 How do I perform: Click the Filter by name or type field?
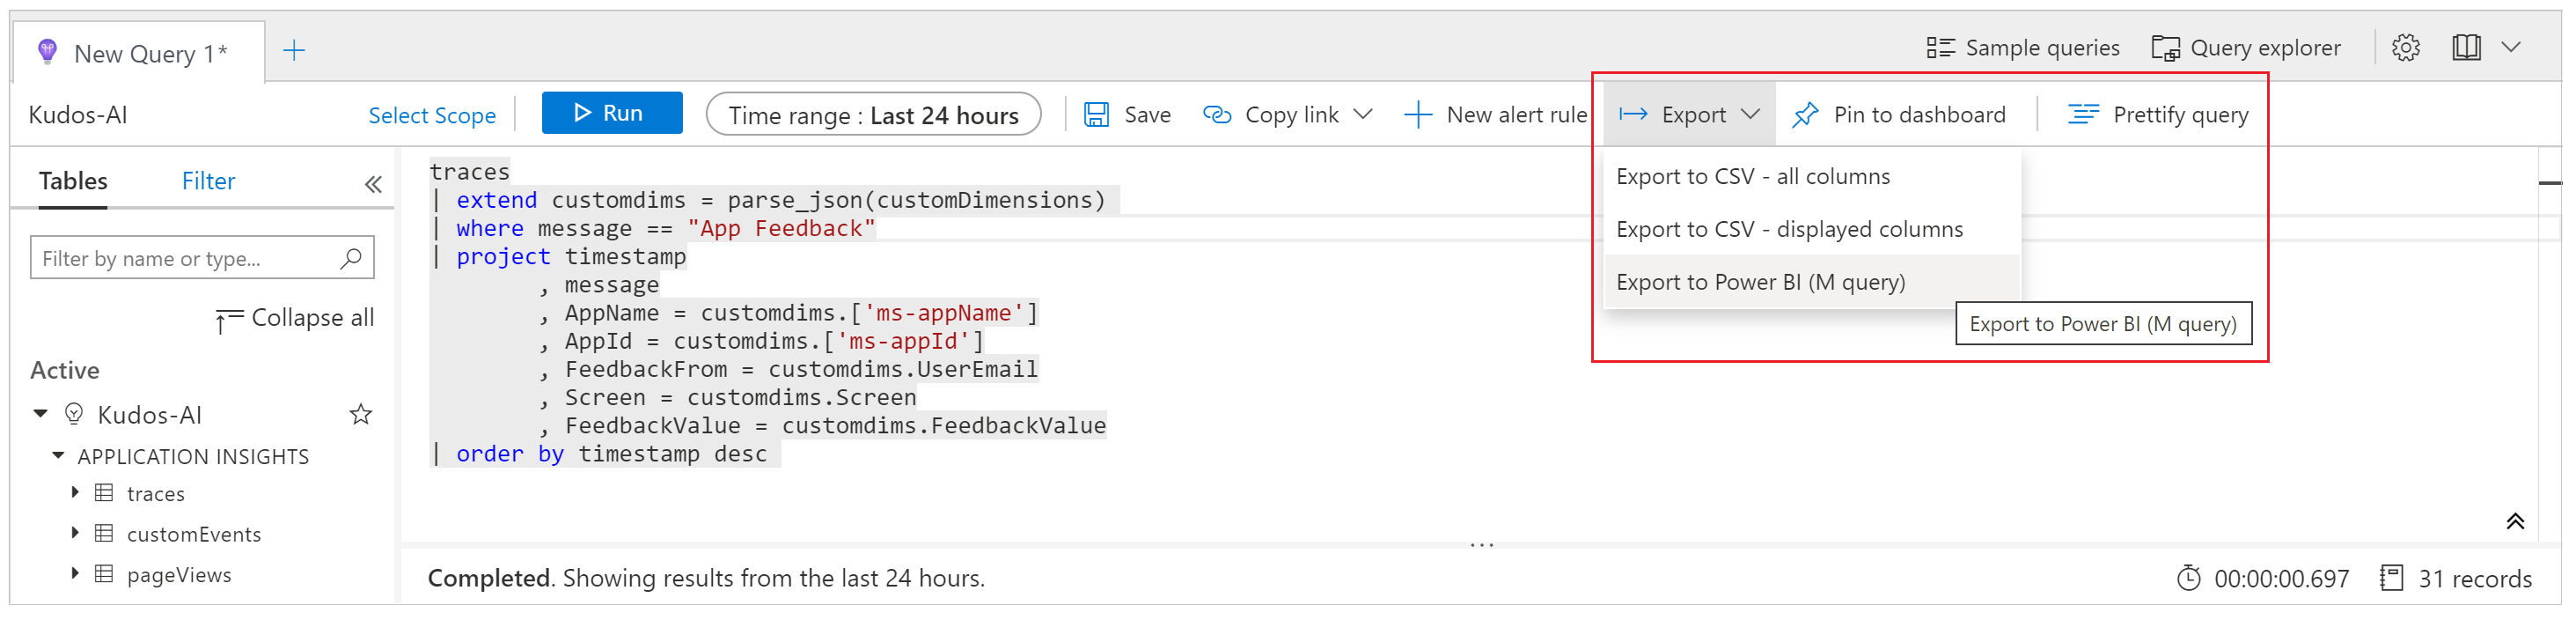[x=202, y=258]
